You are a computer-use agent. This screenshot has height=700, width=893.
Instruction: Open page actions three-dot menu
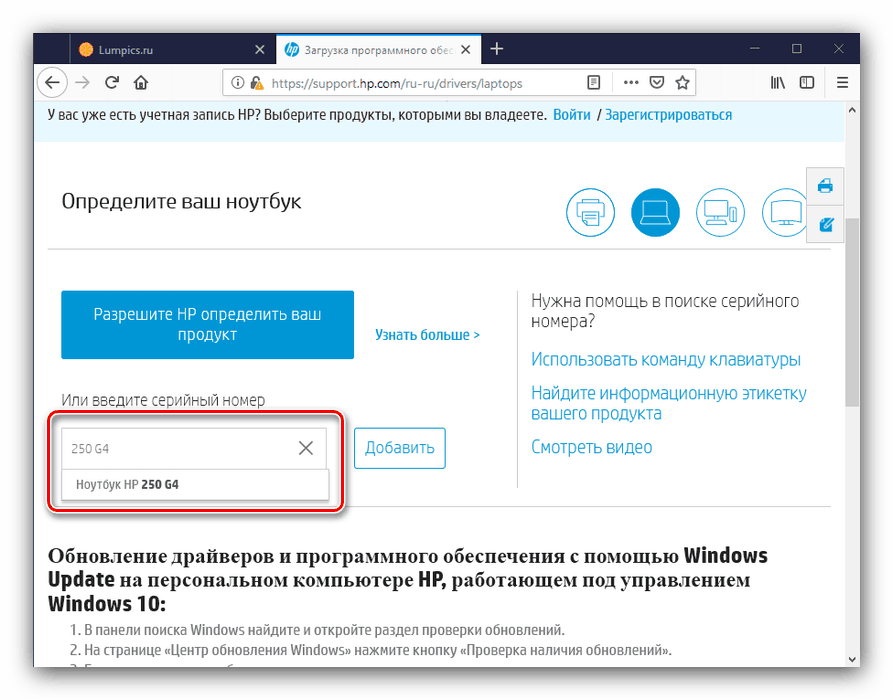[x=630, y=83]
